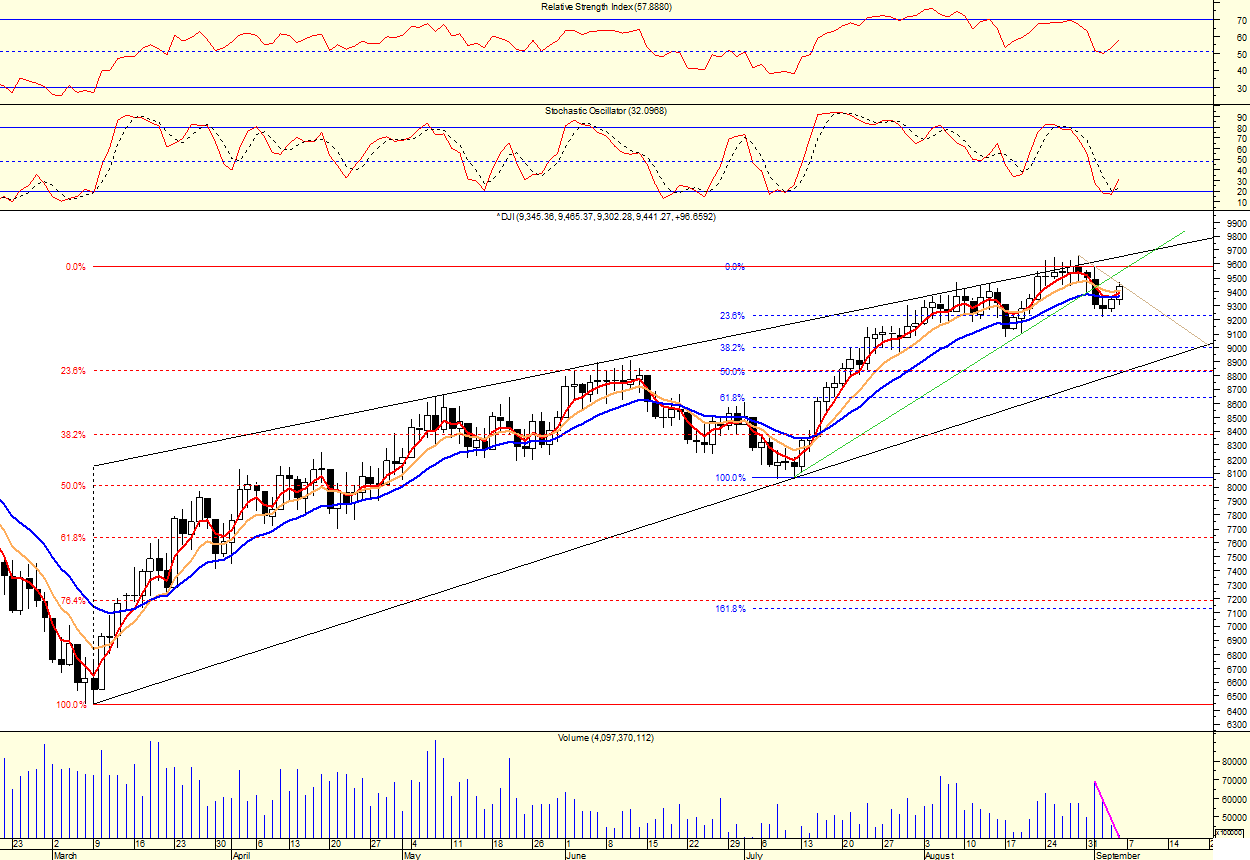
Task: Click the red 76.4% Fibonacci label
Action: (x=73, y=601)
